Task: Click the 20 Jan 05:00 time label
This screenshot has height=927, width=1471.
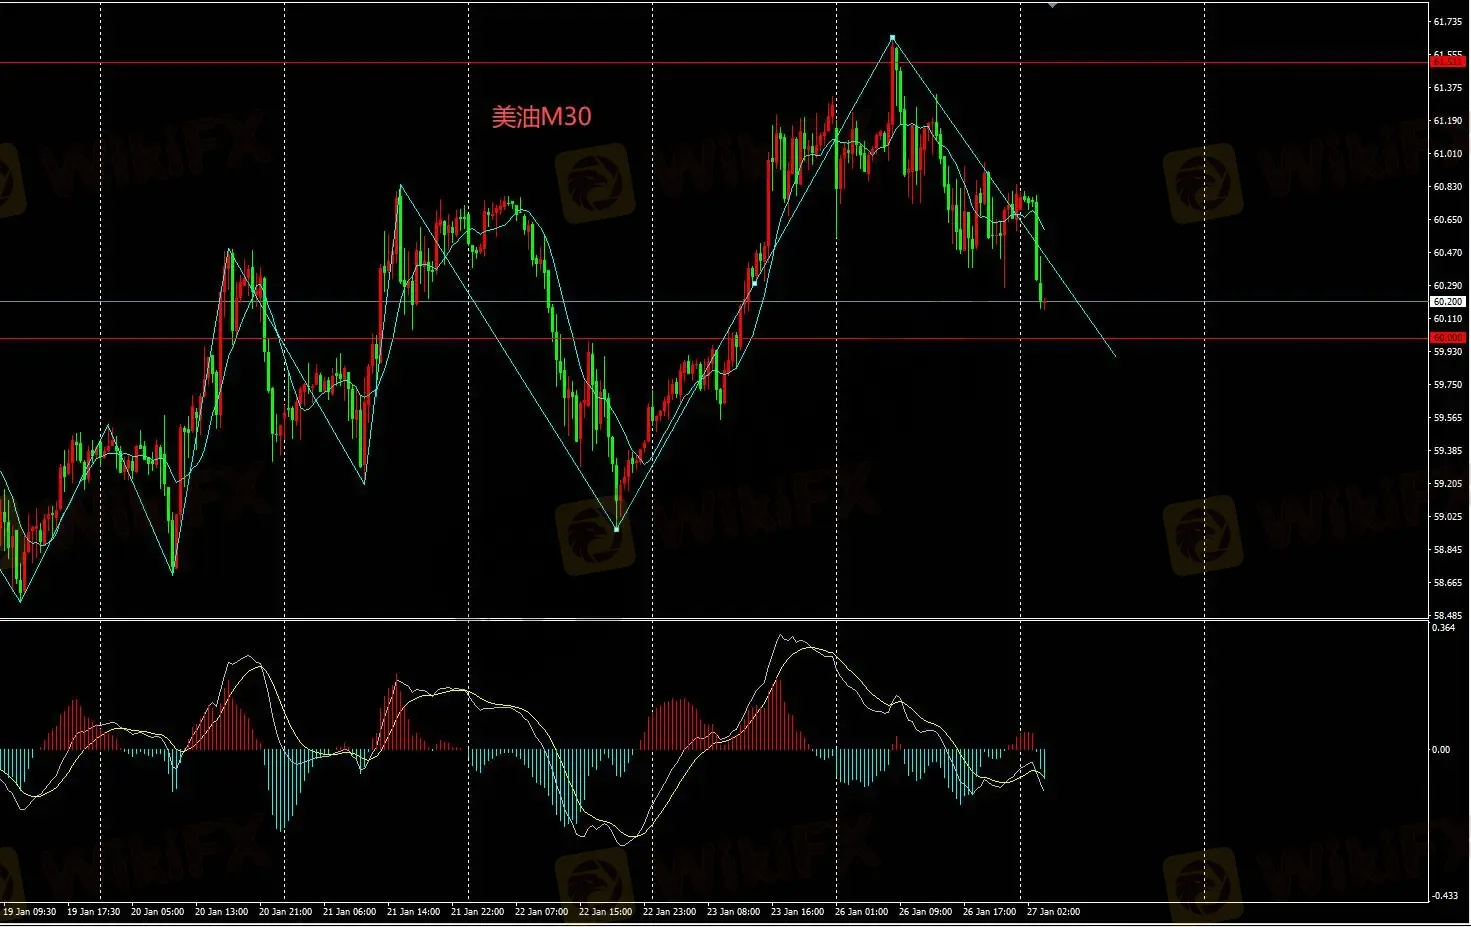Action: point(158,912)
